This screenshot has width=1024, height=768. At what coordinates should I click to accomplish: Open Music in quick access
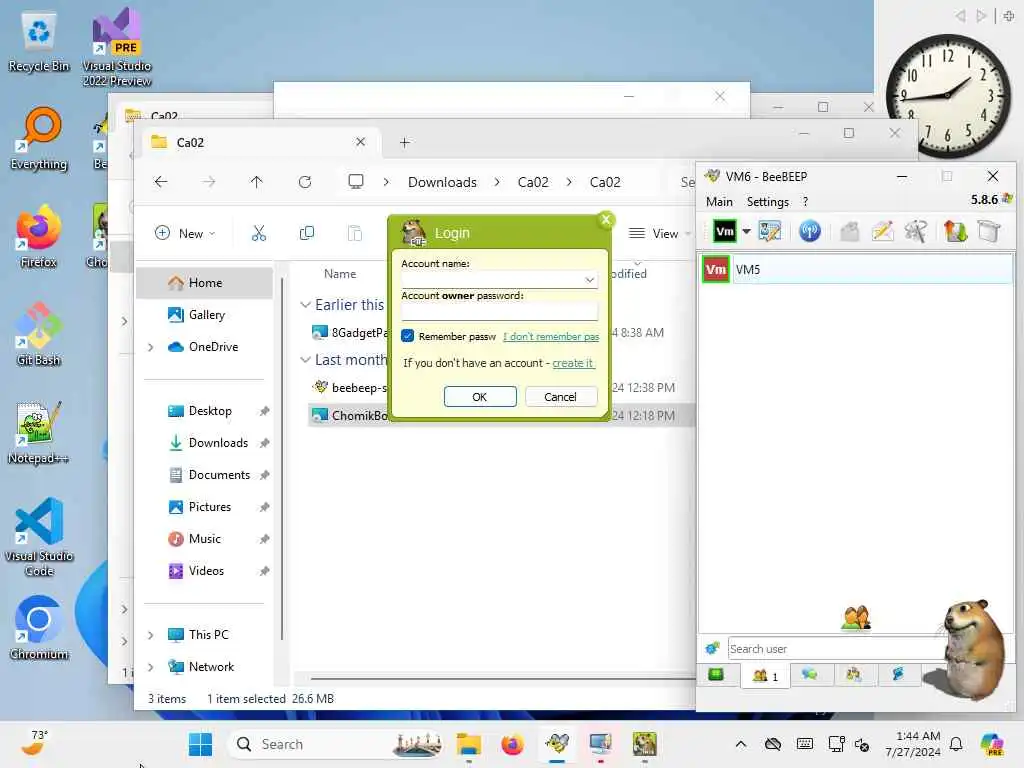coord(204,539)
